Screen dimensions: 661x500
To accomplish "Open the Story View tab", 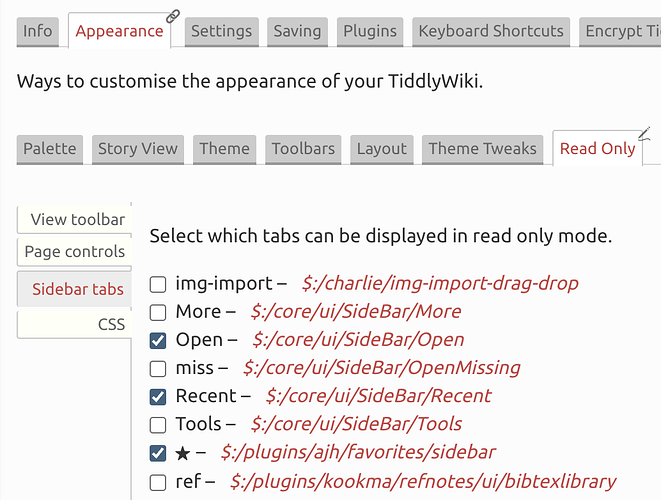I will [x=137, y=149].
